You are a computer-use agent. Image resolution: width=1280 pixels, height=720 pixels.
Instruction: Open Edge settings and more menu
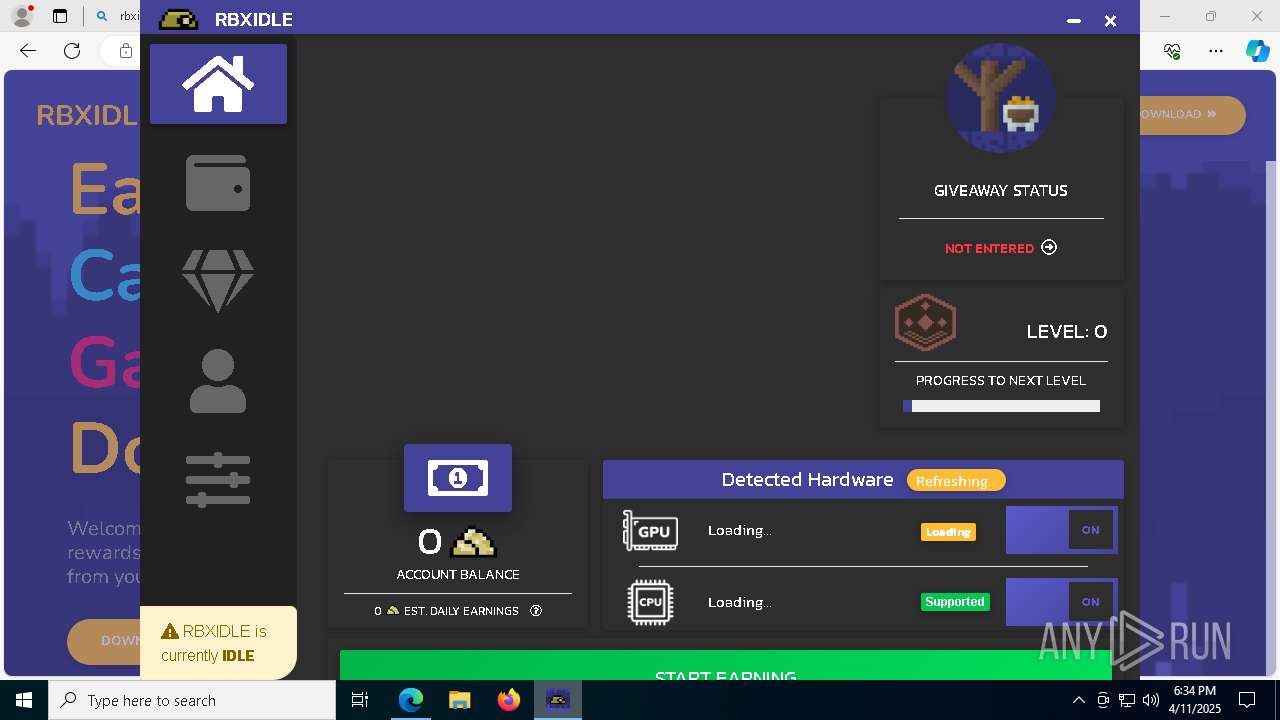1216,51
